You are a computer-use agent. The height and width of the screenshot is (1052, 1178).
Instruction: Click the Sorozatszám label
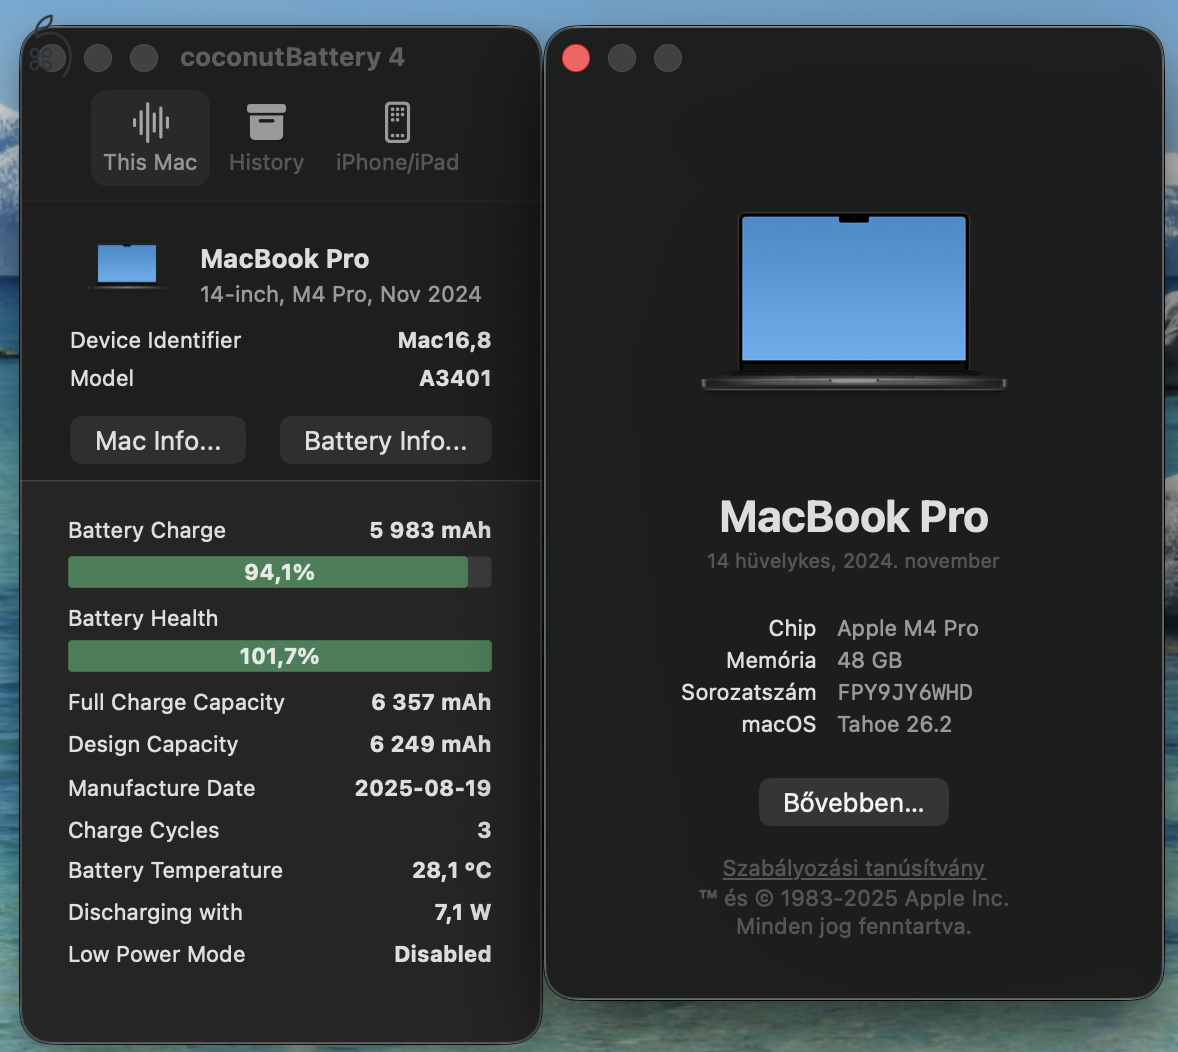[x=748, y=692]
